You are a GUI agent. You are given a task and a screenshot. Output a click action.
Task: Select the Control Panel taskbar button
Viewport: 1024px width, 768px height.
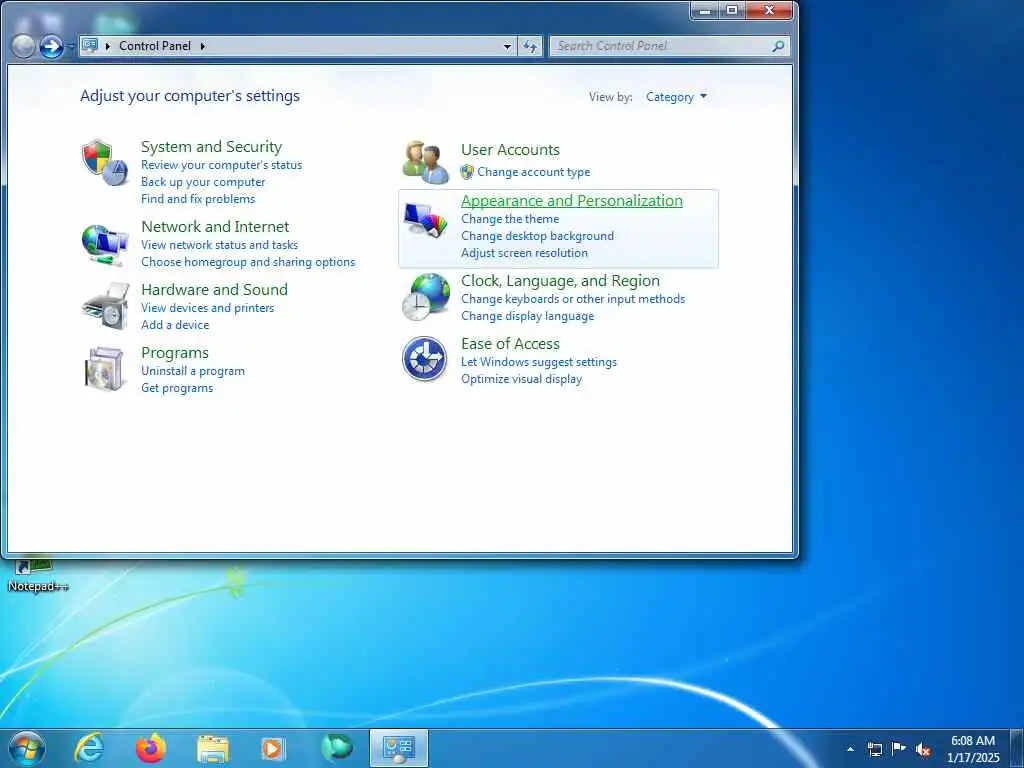click(399, 748)
